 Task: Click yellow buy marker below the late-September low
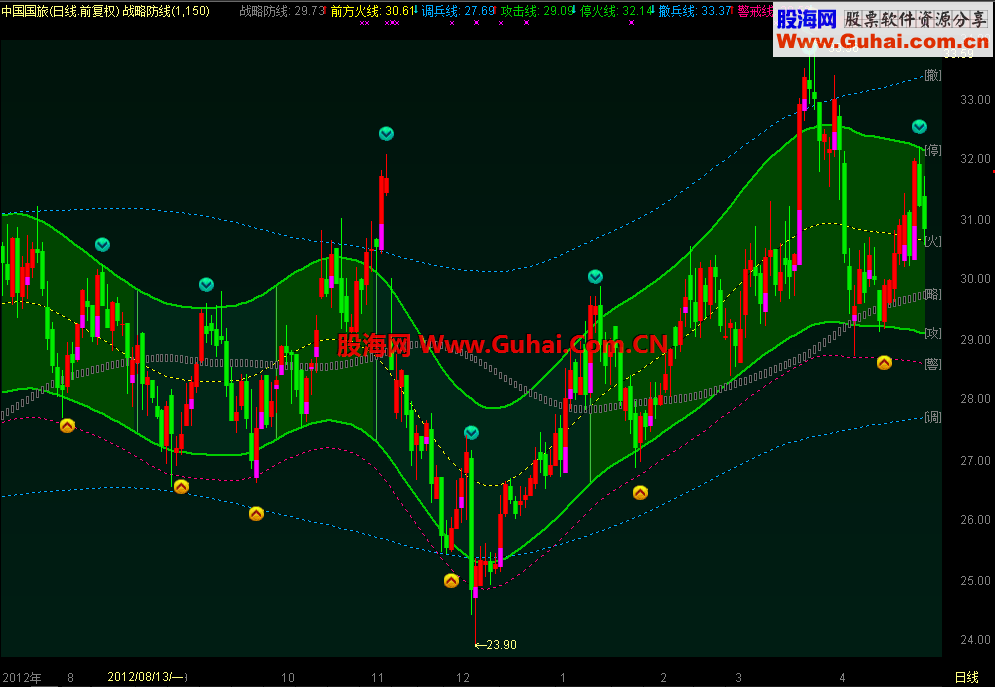coord(256,513)
